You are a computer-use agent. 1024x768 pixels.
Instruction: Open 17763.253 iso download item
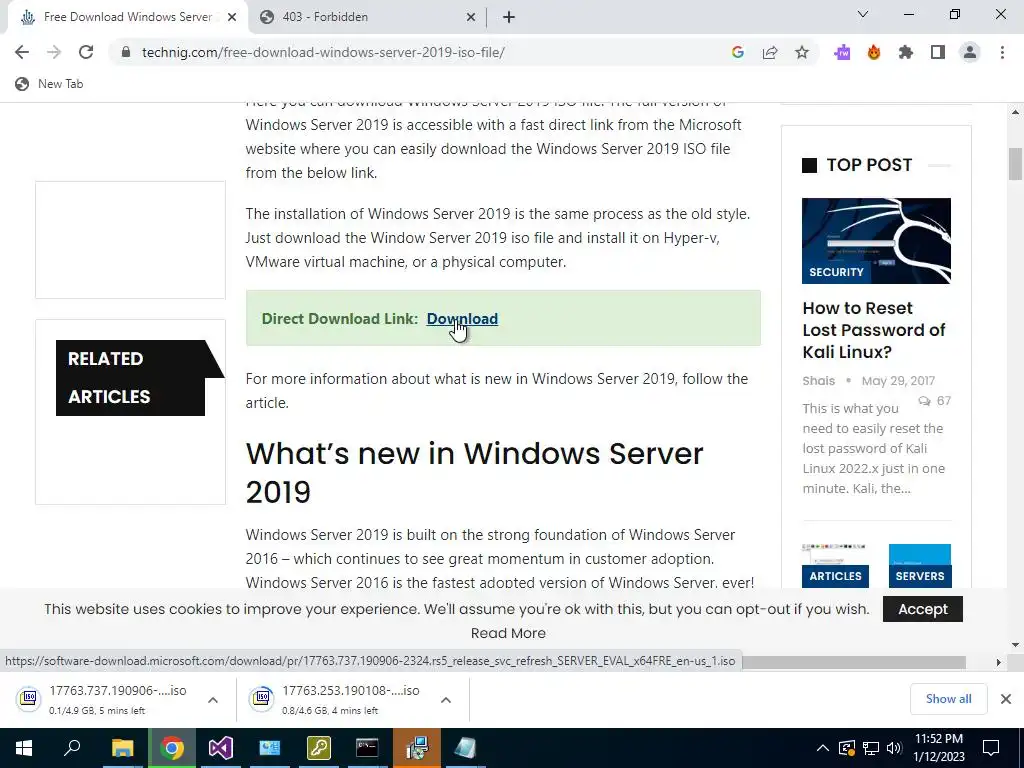tap(338, 699)
